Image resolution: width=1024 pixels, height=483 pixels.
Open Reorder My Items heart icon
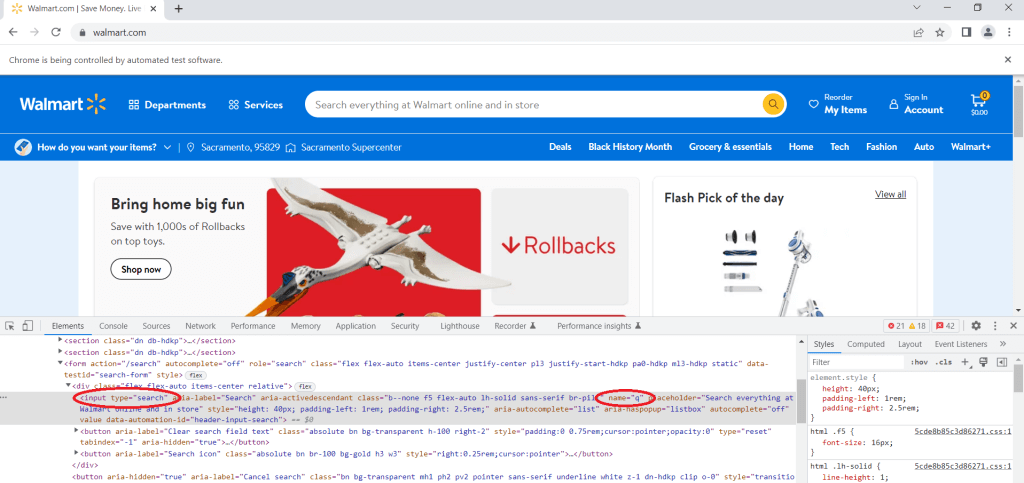813,104
